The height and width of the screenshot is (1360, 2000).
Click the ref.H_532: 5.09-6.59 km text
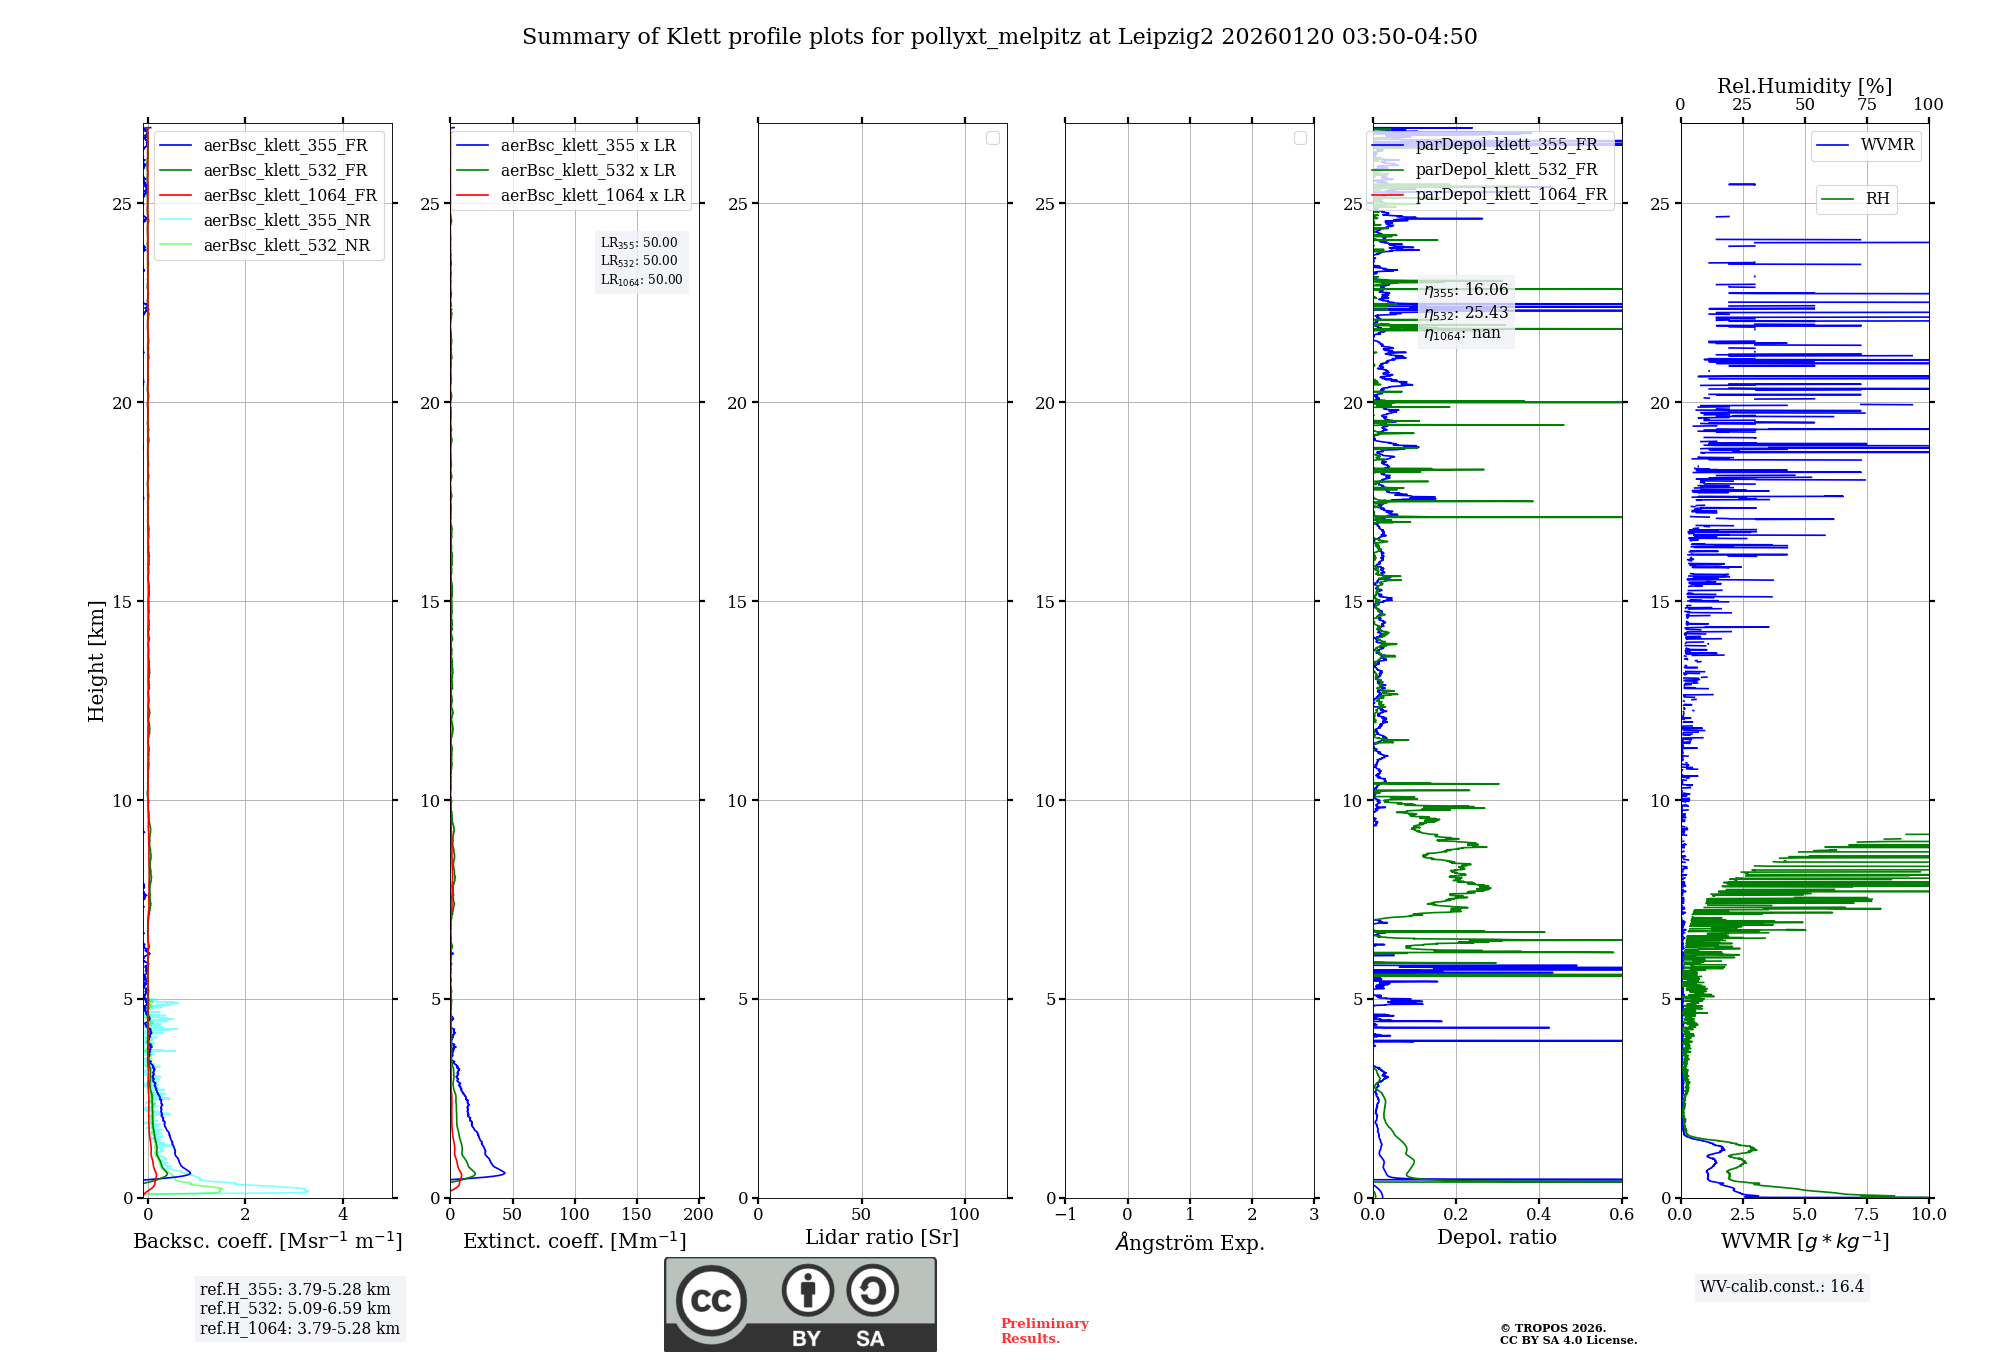(x=295, y=1309)
